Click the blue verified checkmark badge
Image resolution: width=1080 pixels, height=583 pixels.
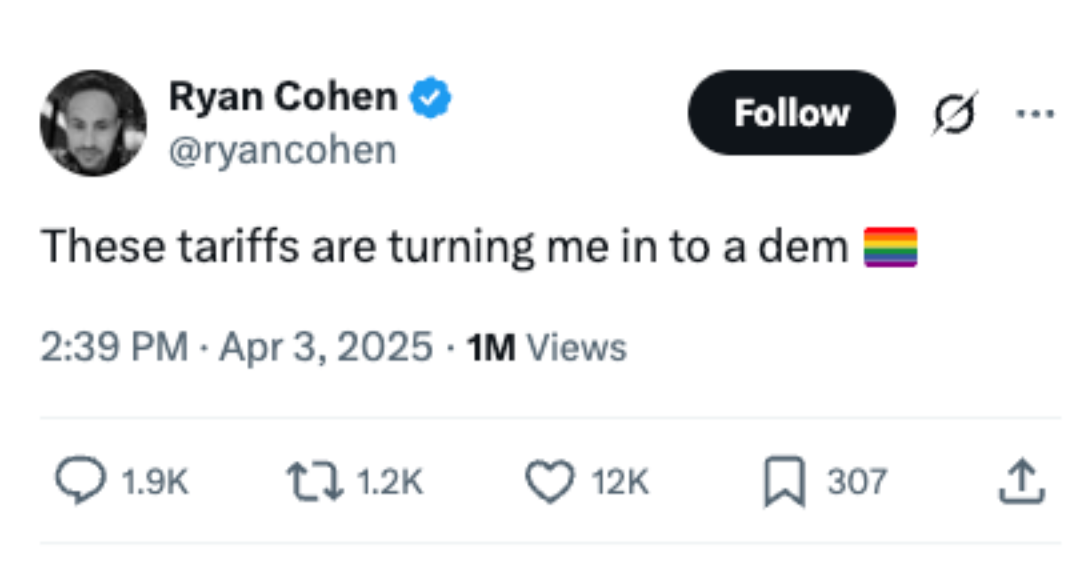433,98
